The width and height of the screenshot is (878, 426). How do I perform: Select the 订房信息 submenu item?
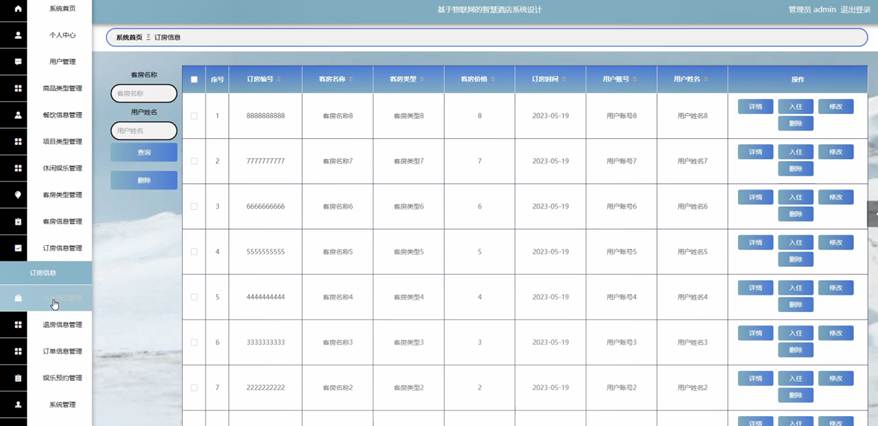click(x=46, y=273)
